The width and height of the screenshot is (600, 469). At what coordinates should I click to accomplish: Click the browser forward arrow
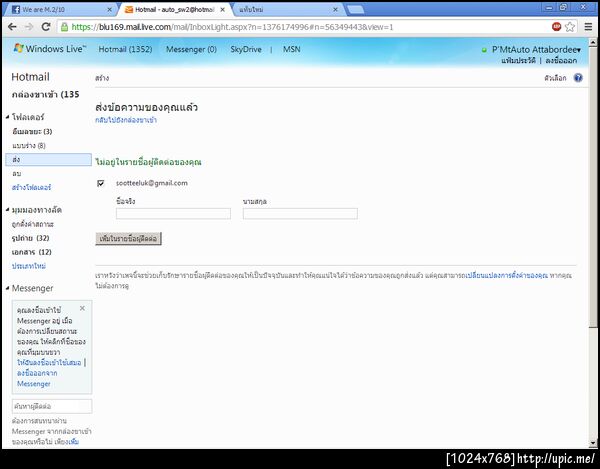pos(29,26)
